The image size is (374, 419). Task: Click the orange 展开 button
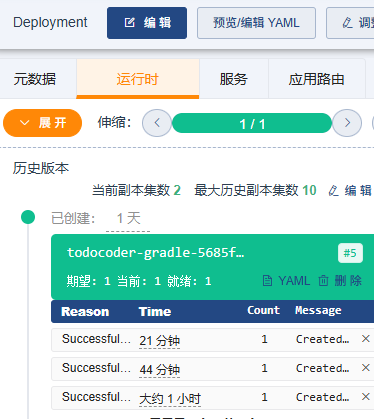click(42, 123)
